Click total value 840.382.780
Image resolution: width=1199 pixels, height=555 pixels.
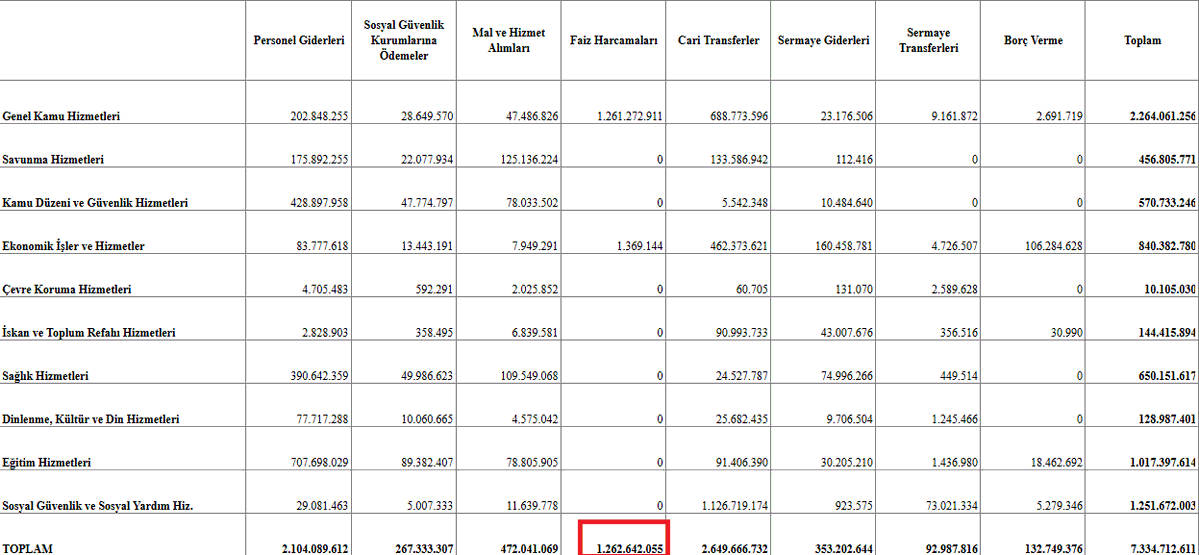pos(1167,246)
